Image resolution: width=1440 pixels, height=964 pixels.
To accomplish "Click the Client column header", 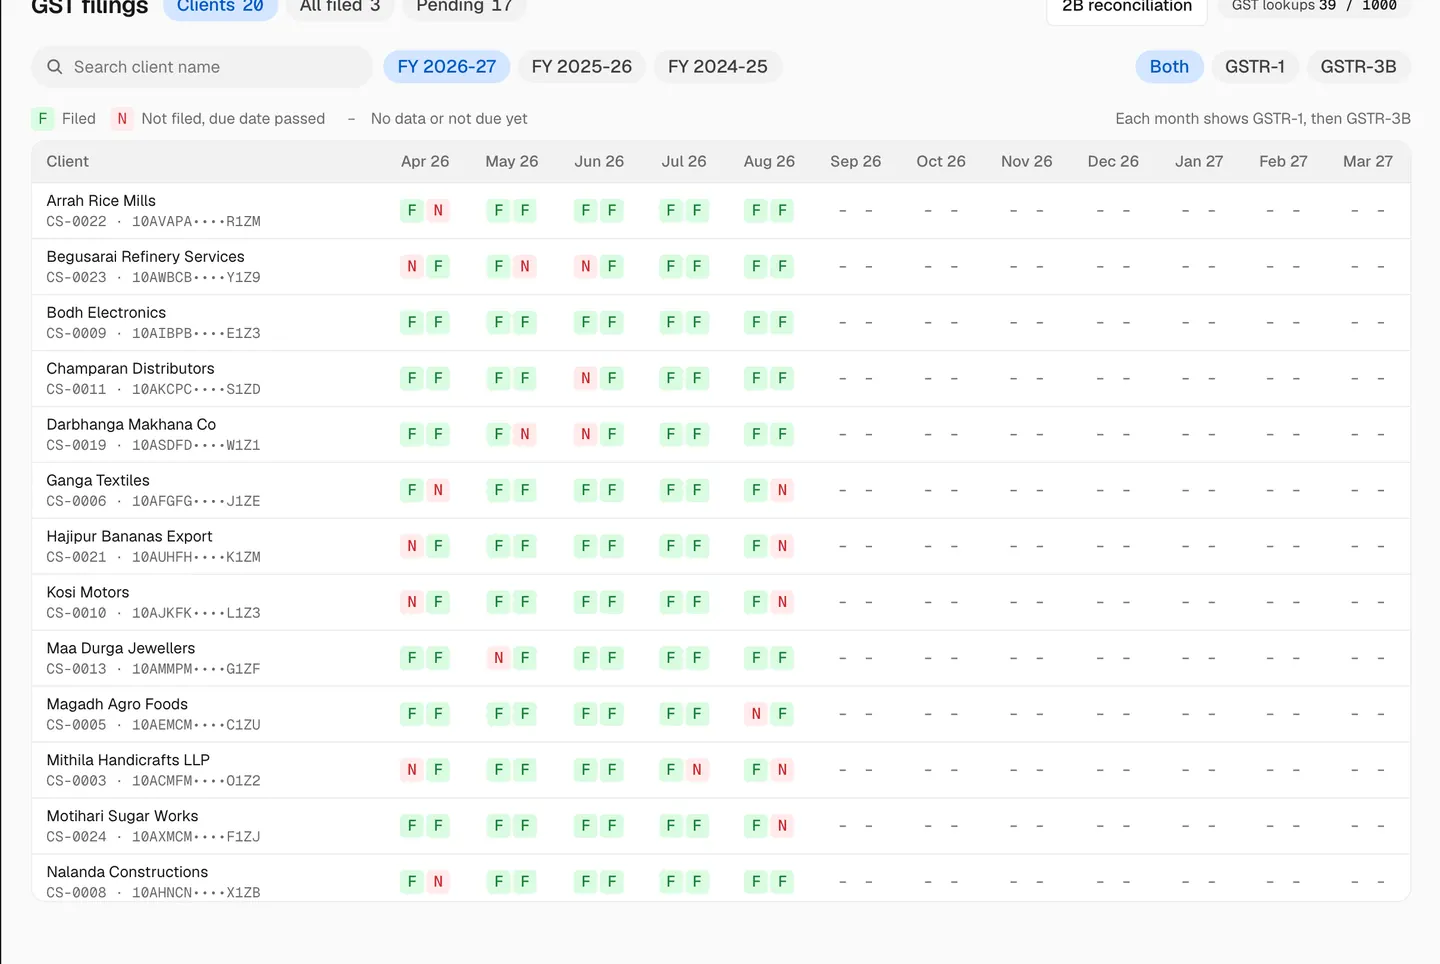I will pos(68,162).
